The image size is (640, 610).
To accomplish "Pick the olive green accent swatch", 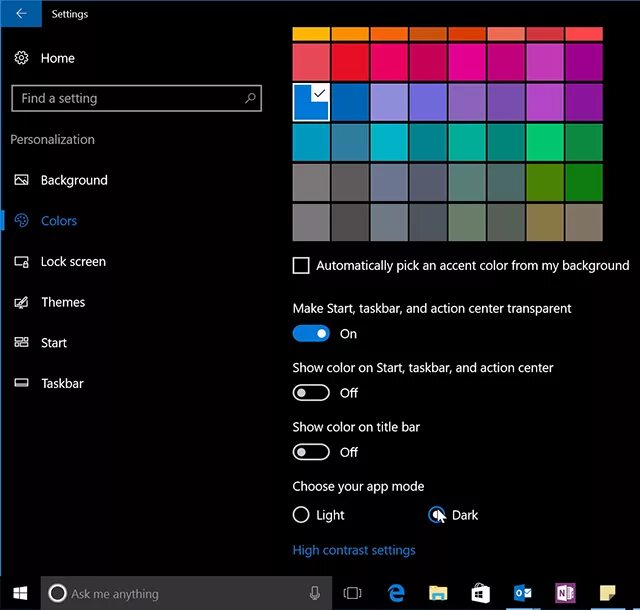I will (545, 182).
